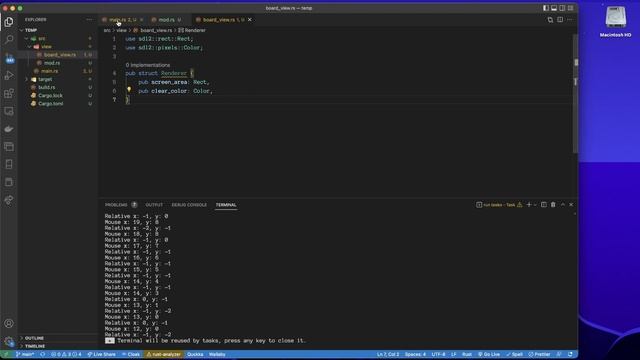Click the Go Live status bar button
The height and width of the screenshot is (360, 640).
(x=489, y=354)
